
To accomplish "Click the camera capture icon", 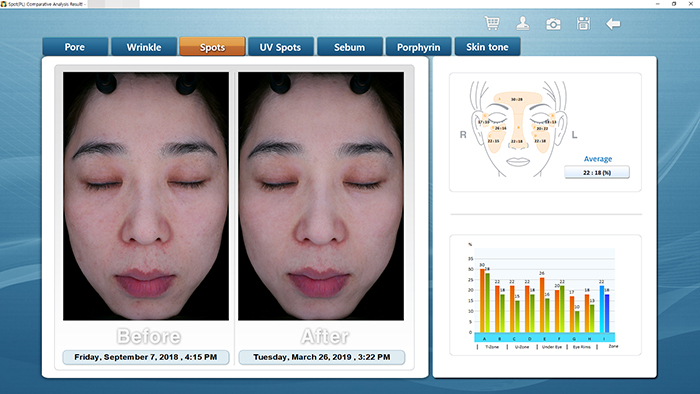I will click(553, 24).
